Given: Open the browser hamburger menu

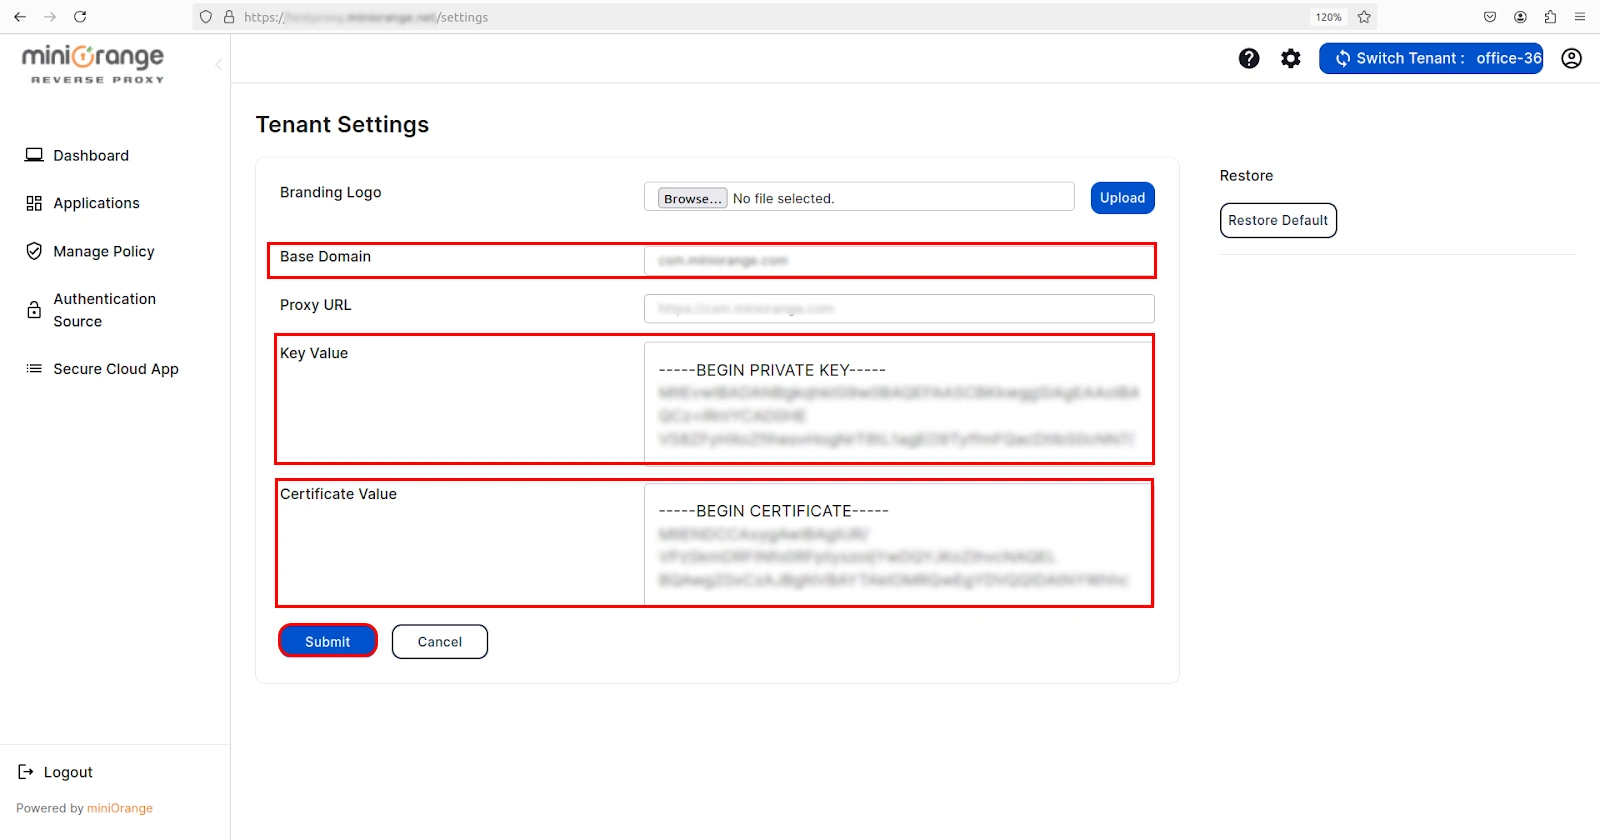Looking at the screenshot, I should click(1580, 17).
